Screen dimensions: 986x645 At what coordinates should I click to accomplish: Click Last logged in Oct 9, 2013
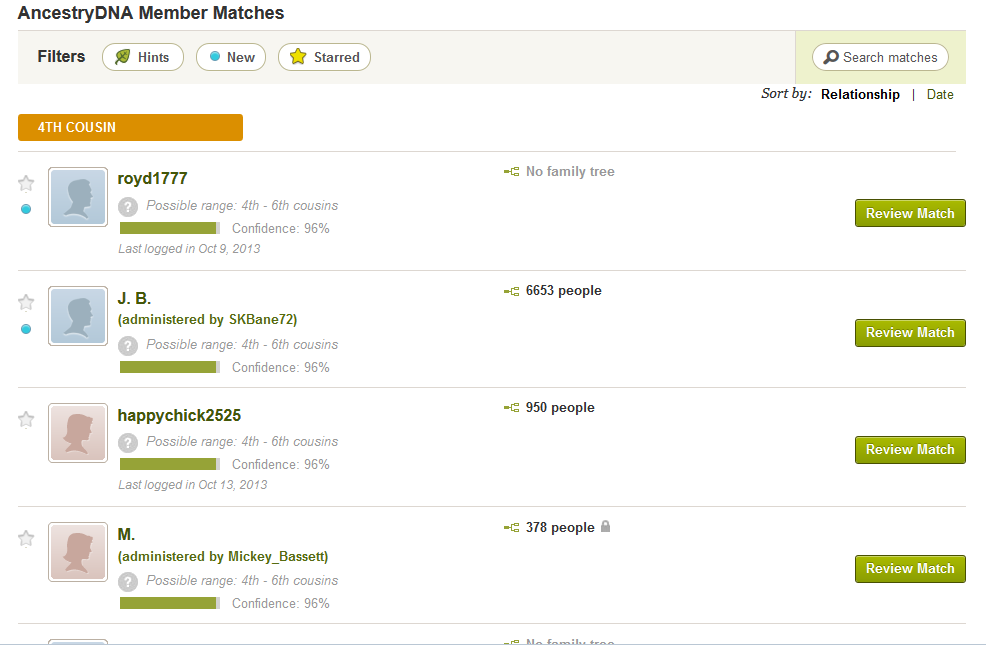pyautogui.click(x=189, y=249)
